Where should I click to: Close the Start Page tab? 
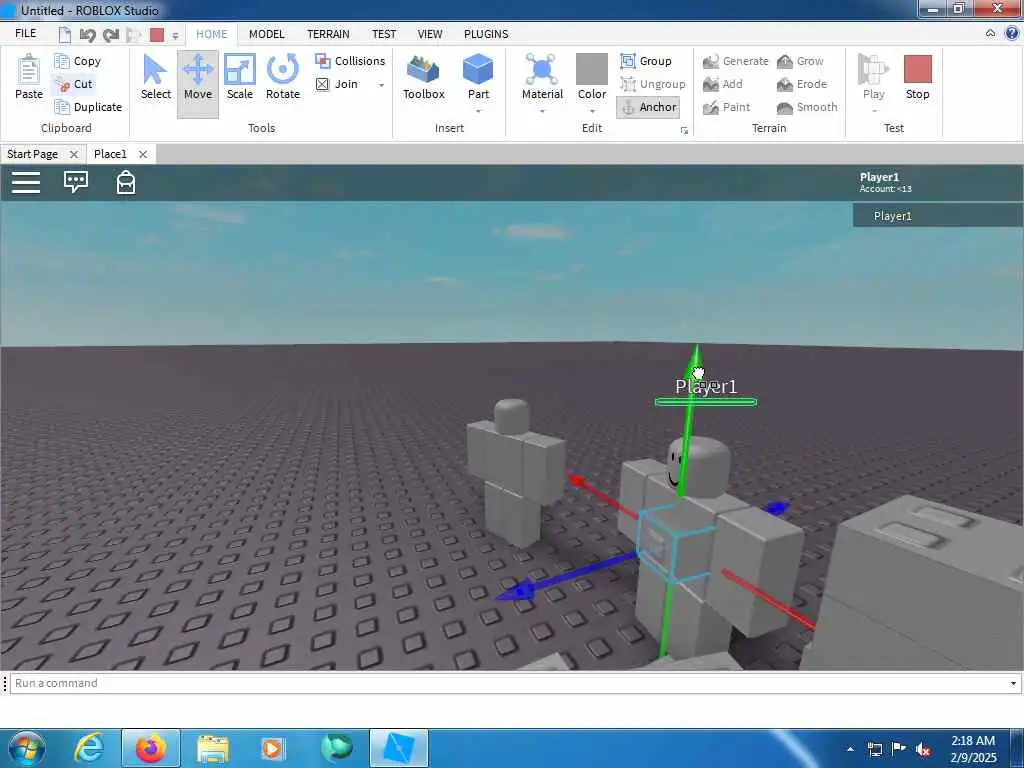point(74,154)
